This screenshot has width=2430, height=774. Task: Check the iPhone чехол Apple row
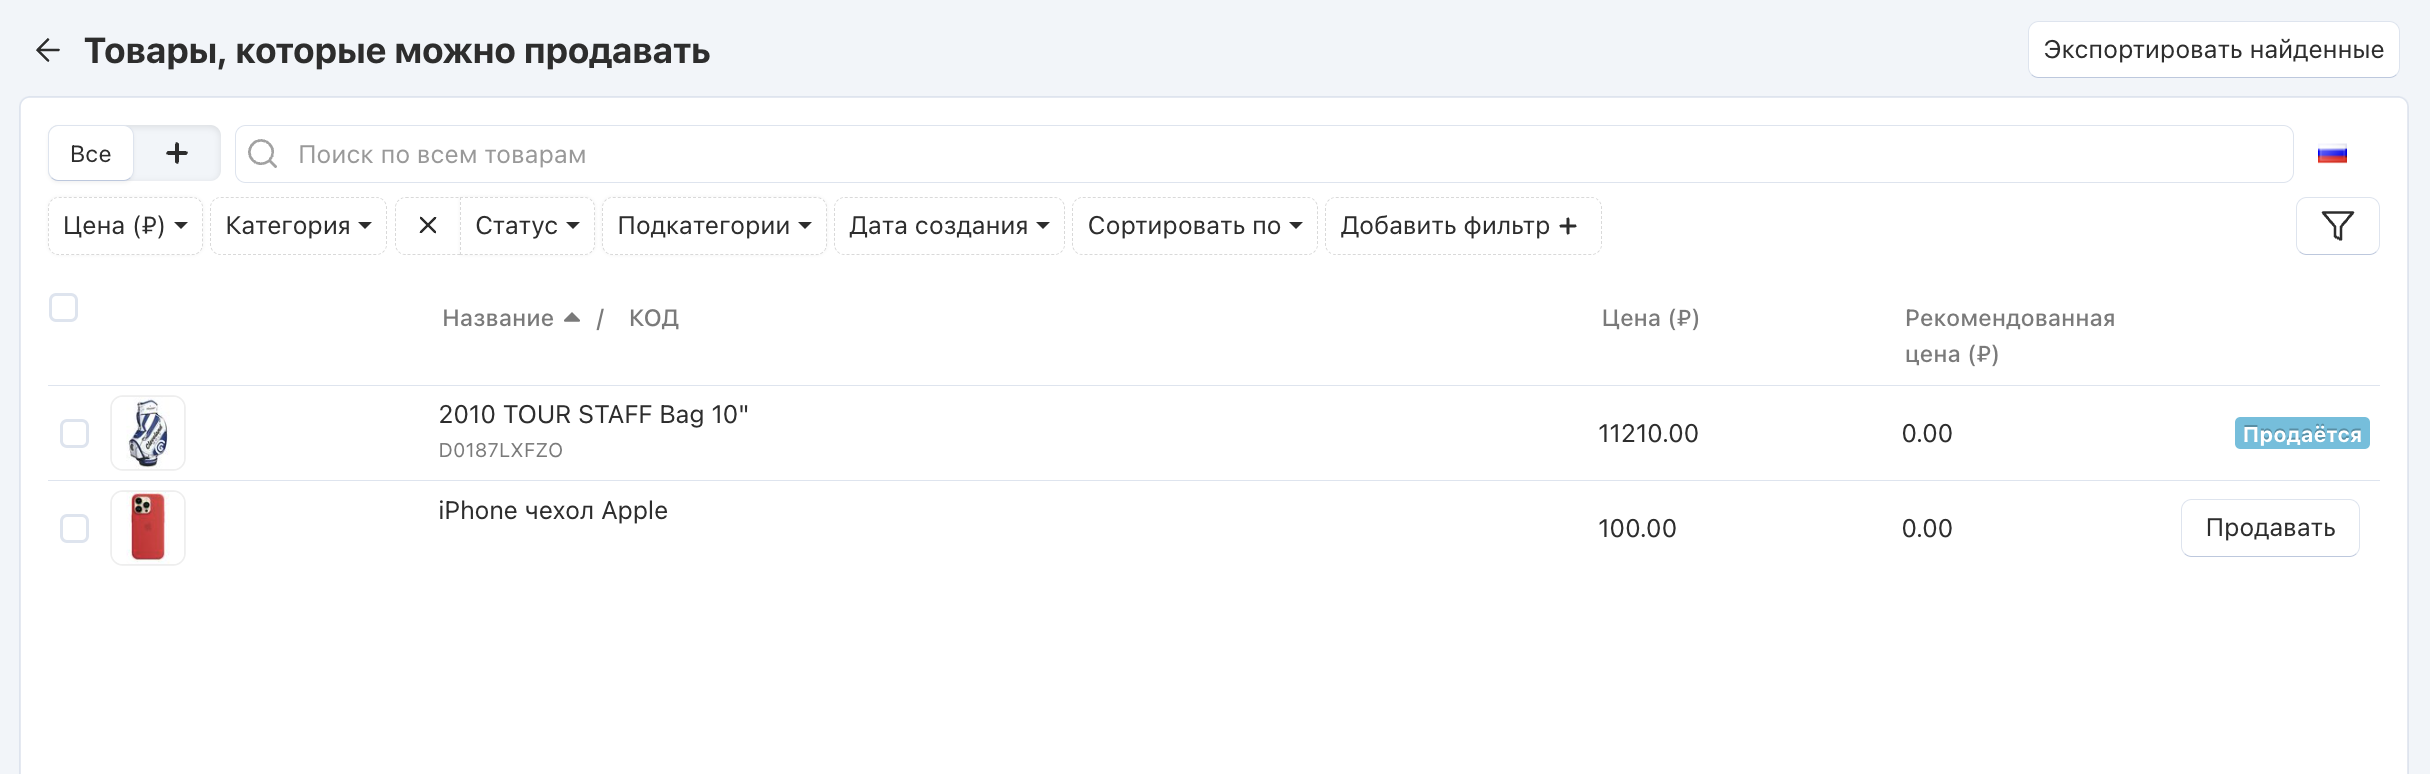point(75,528)
